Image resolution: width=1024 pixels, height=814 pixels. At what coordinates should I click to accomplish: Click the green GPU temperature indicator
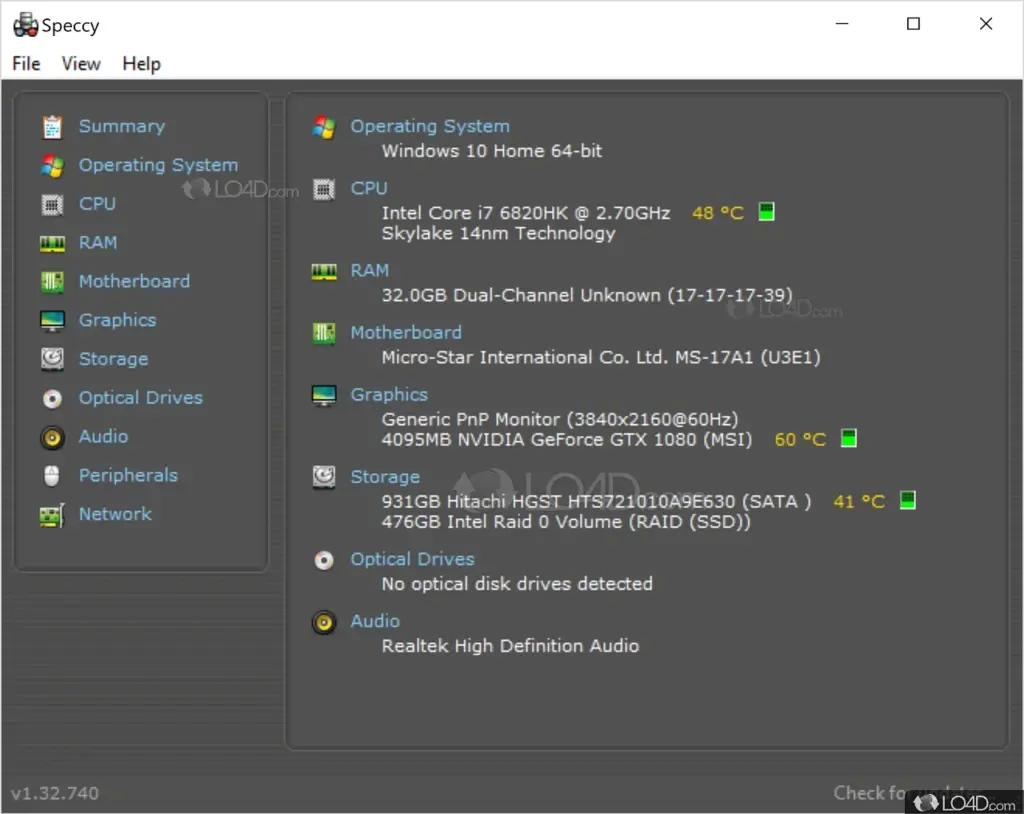(x=848, y=438)
